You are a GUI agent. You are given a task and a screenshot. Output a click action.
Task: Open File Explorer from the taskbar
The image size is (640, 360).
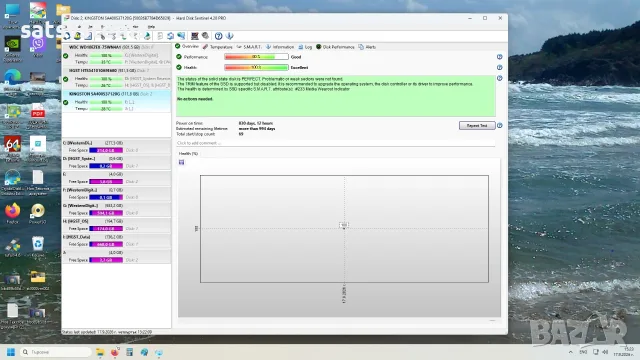click(100, 352)
